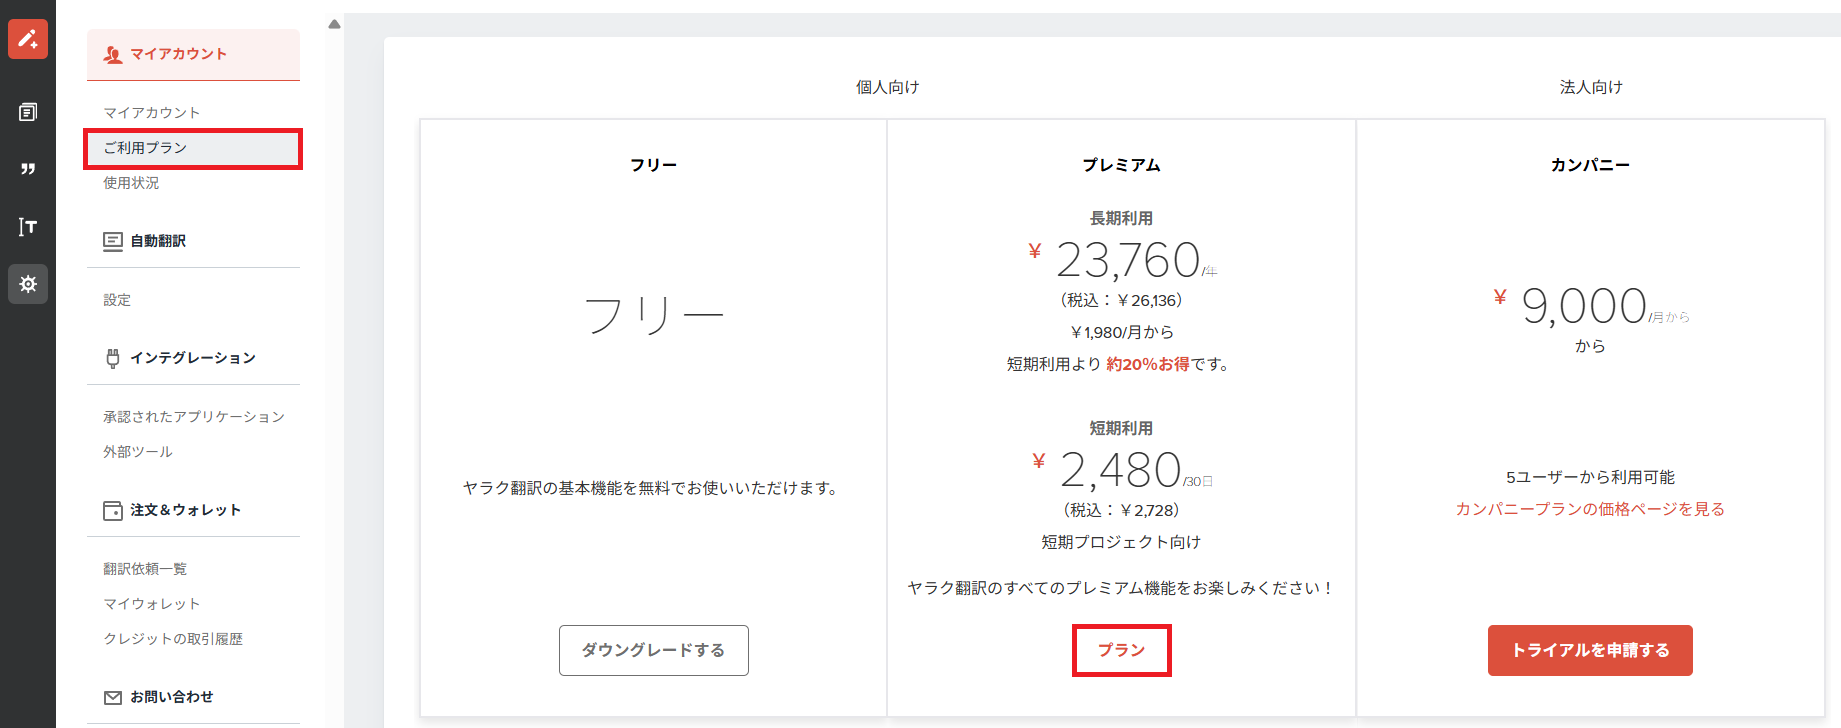The width and height of the screenshot is (1841, 728).
Task: Open the quotation marks icon in sidebar
Action: point(28,169)
